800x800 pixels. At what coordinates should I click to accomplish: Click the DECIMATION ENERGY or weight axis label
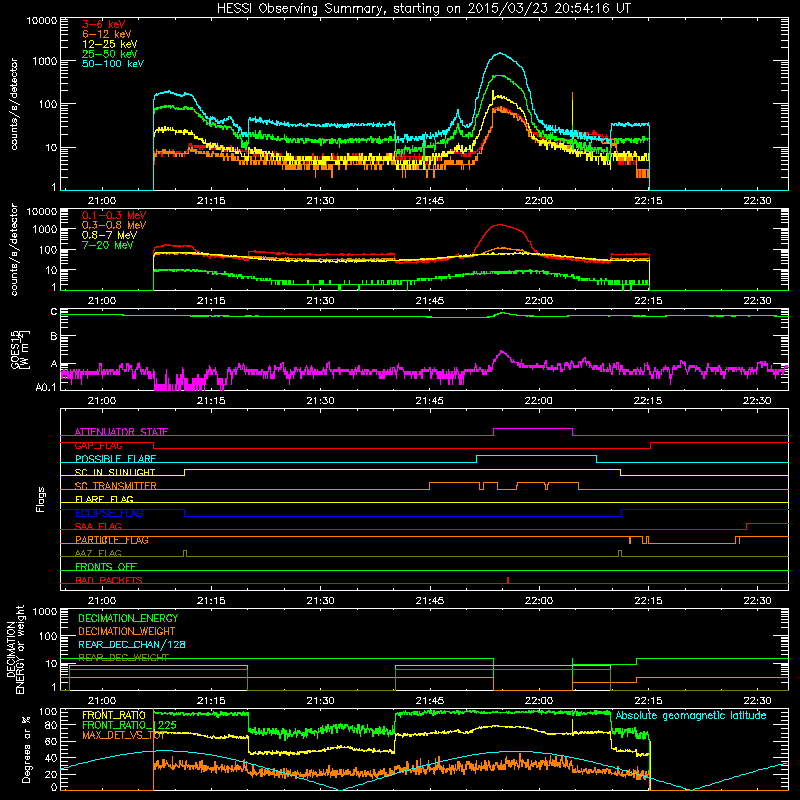15,650
